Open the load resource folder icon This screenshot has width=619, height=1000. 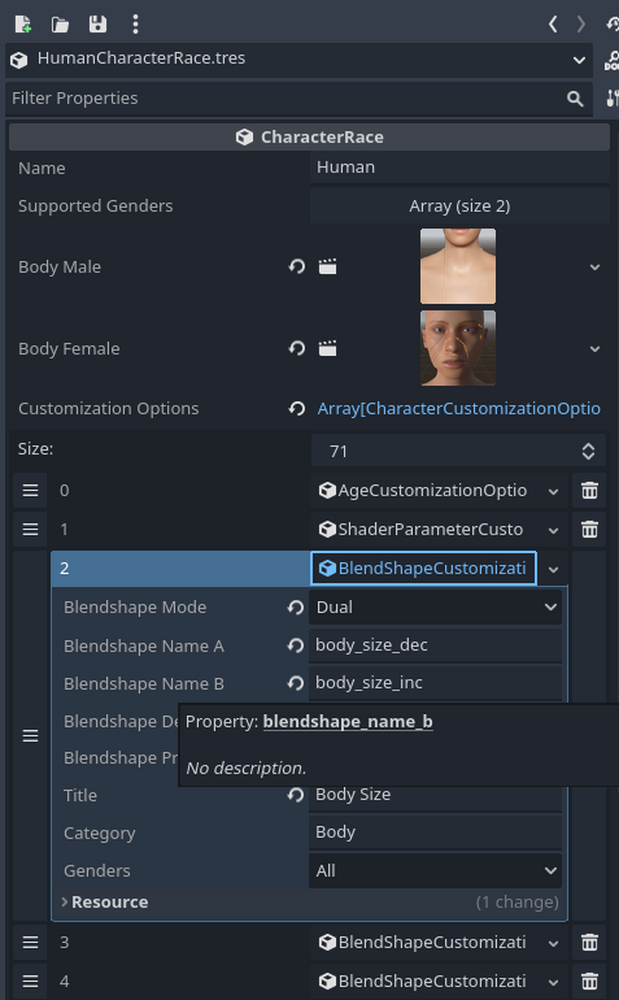tap(58, 24)
